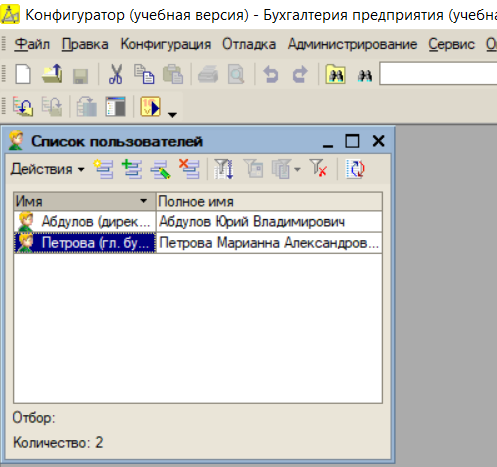This screenshot has height=467, width=497.
Task: Open configuration tree icon in second toolbar
Action: click(23, 106)
